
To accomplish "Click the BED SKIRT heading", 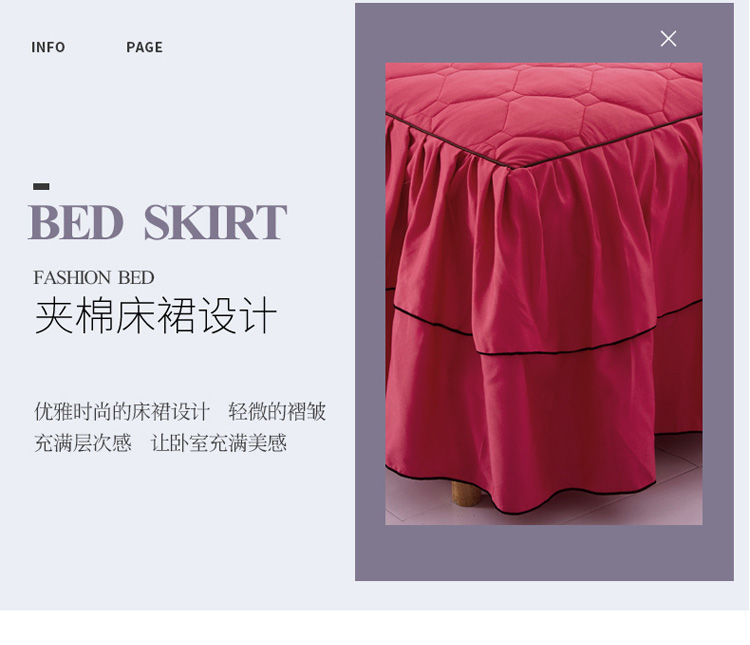I will pos(158,222).
